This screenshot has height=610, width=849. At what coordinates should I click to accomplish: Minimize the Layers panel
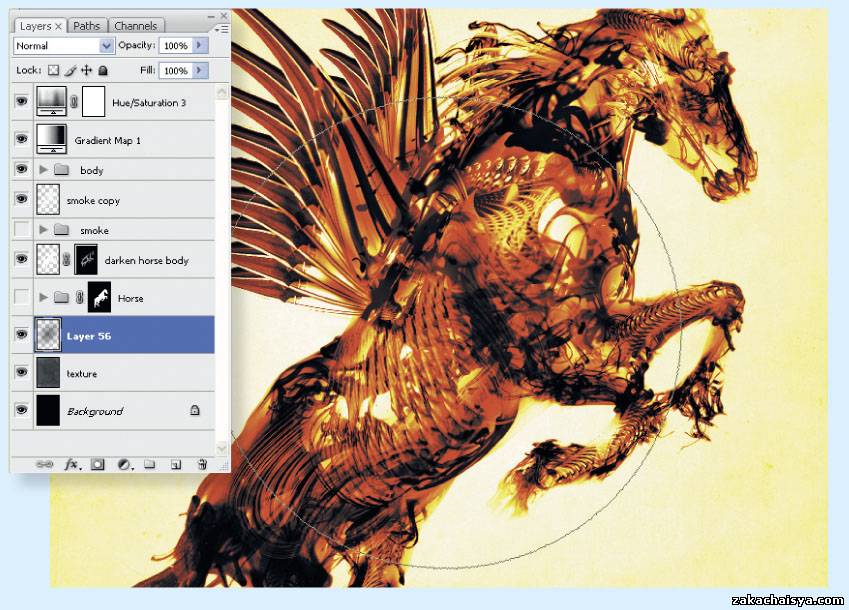point(211,16)
